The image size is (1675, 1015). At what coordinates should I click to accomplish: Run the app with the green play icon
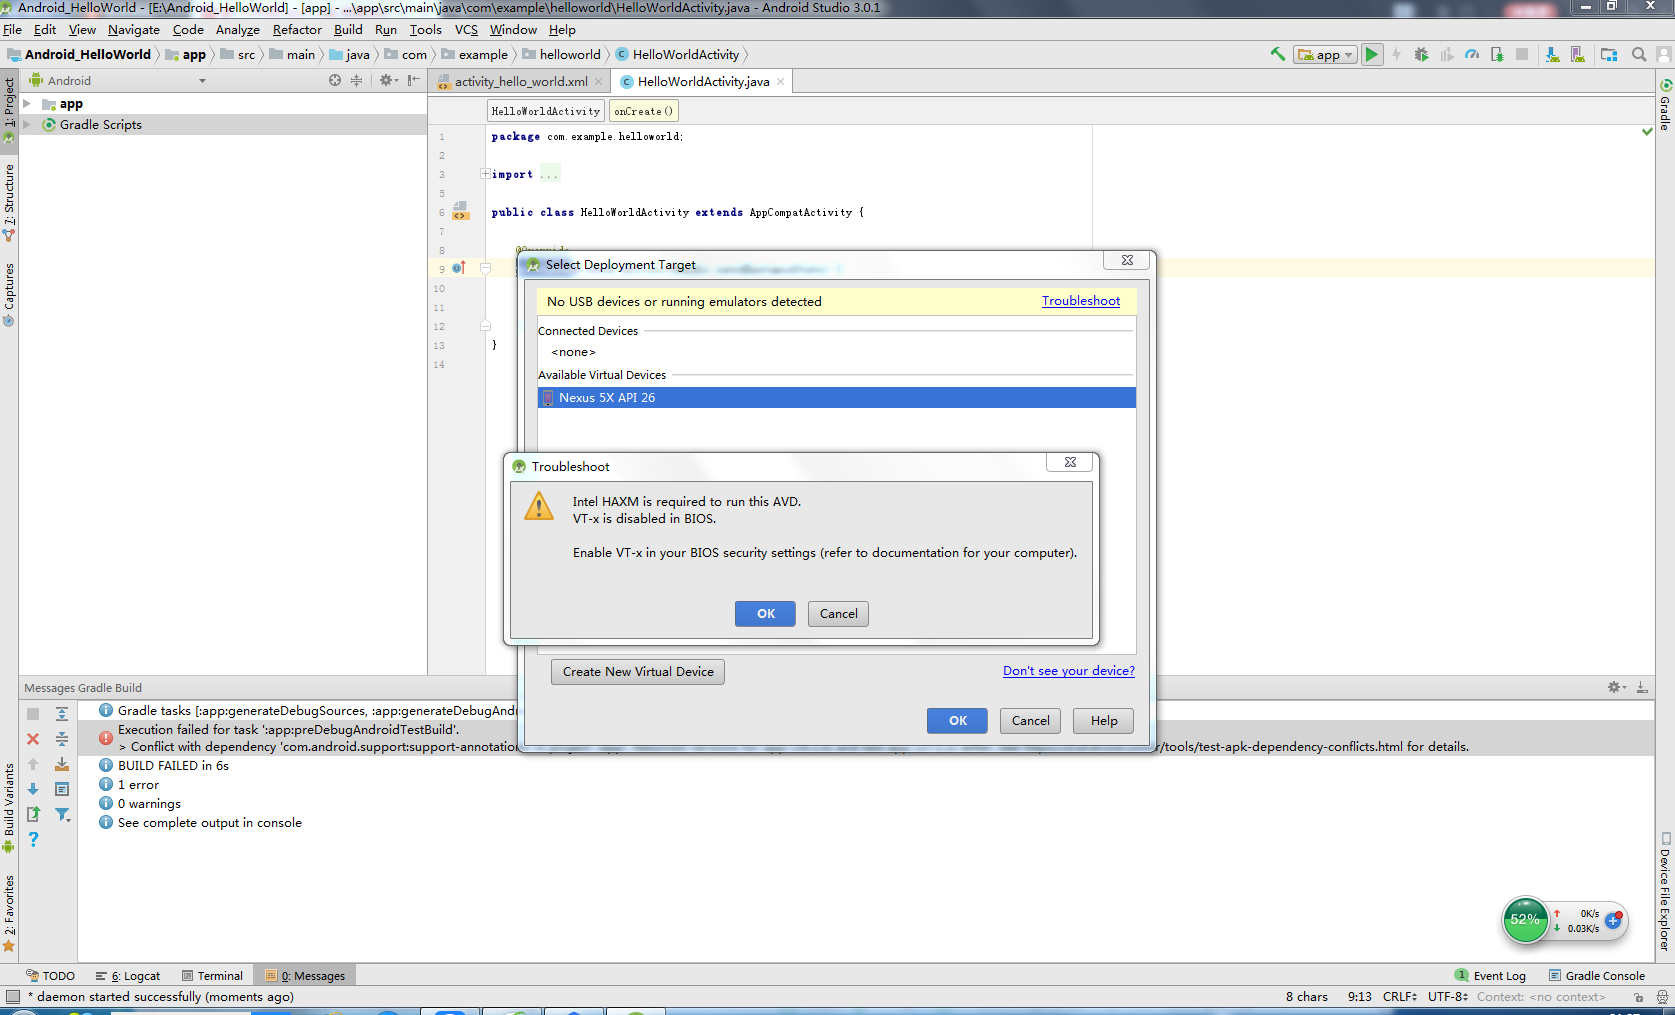coord(1372,54)
